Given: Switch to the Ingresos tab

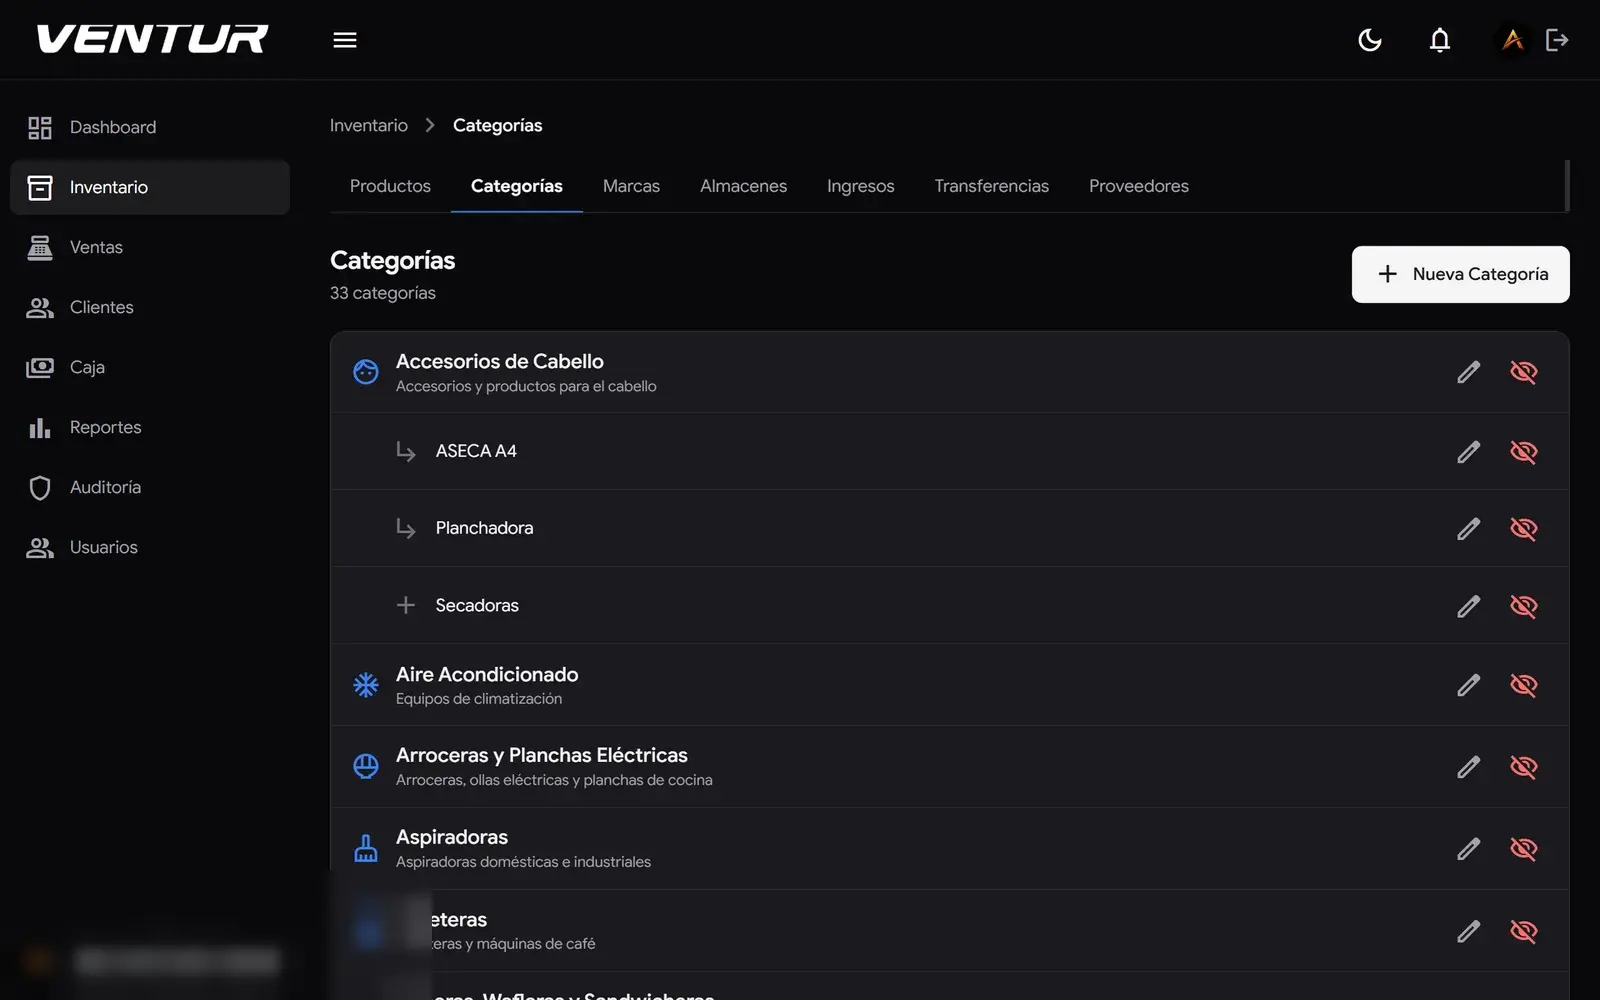Looking at the screenshot, I should point(860,186).
